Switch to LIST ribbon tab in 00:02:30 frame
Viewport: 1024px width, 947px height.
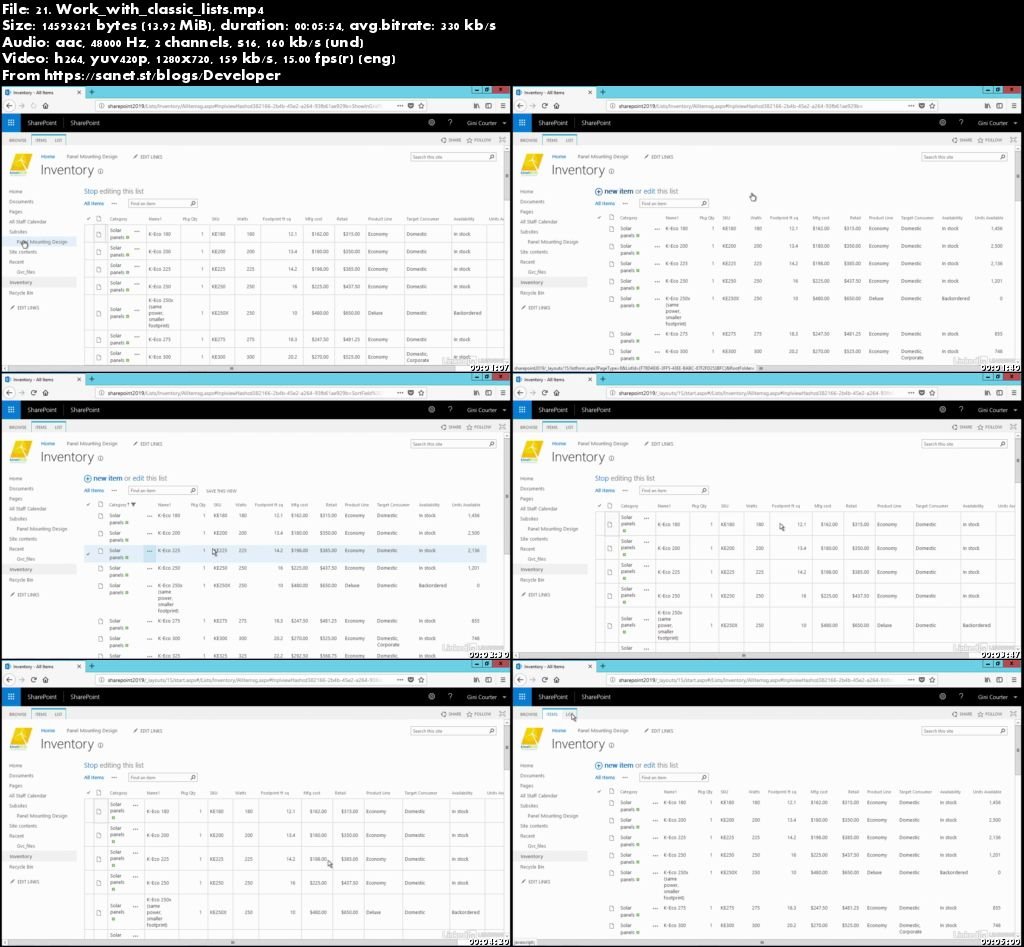pos(58,427)
